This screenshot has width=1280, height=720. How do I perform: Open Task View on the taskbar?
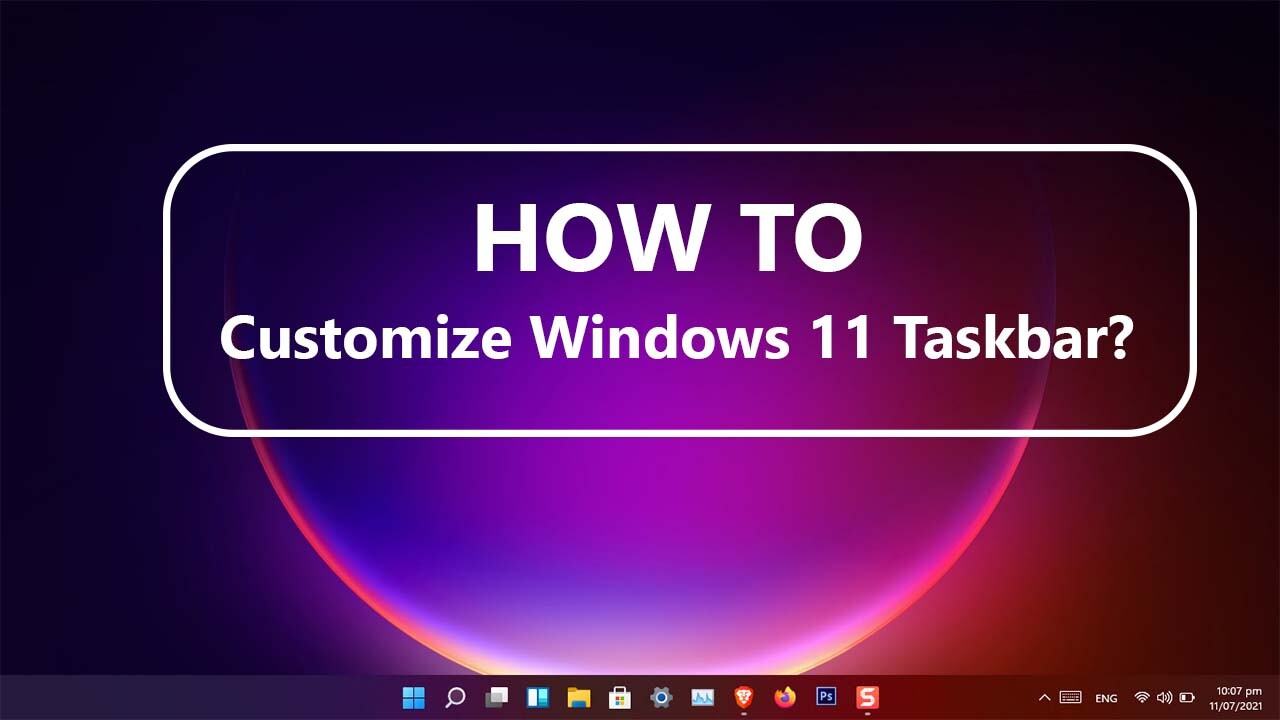[x=496, y=697]
